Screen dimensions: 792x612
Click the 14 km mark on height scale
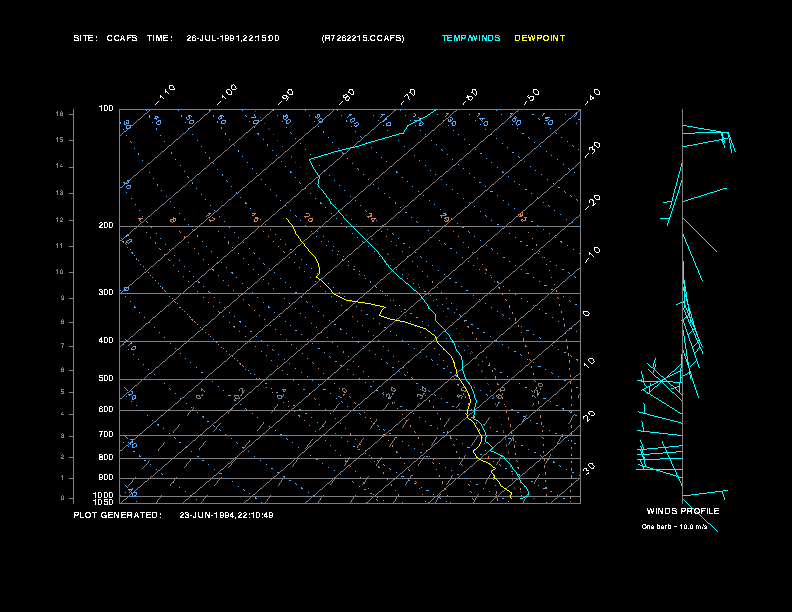[x=60, y=166]
